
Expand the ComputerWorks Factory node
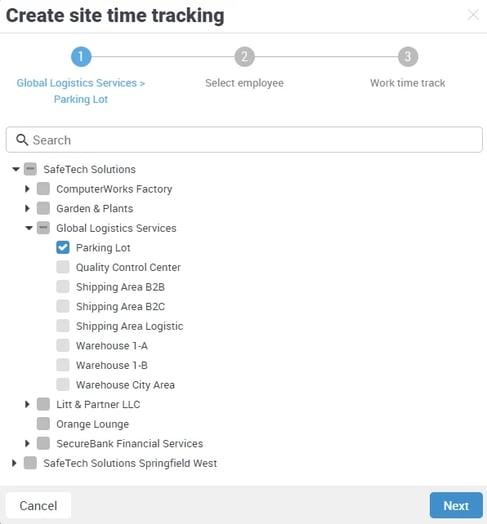27,189
